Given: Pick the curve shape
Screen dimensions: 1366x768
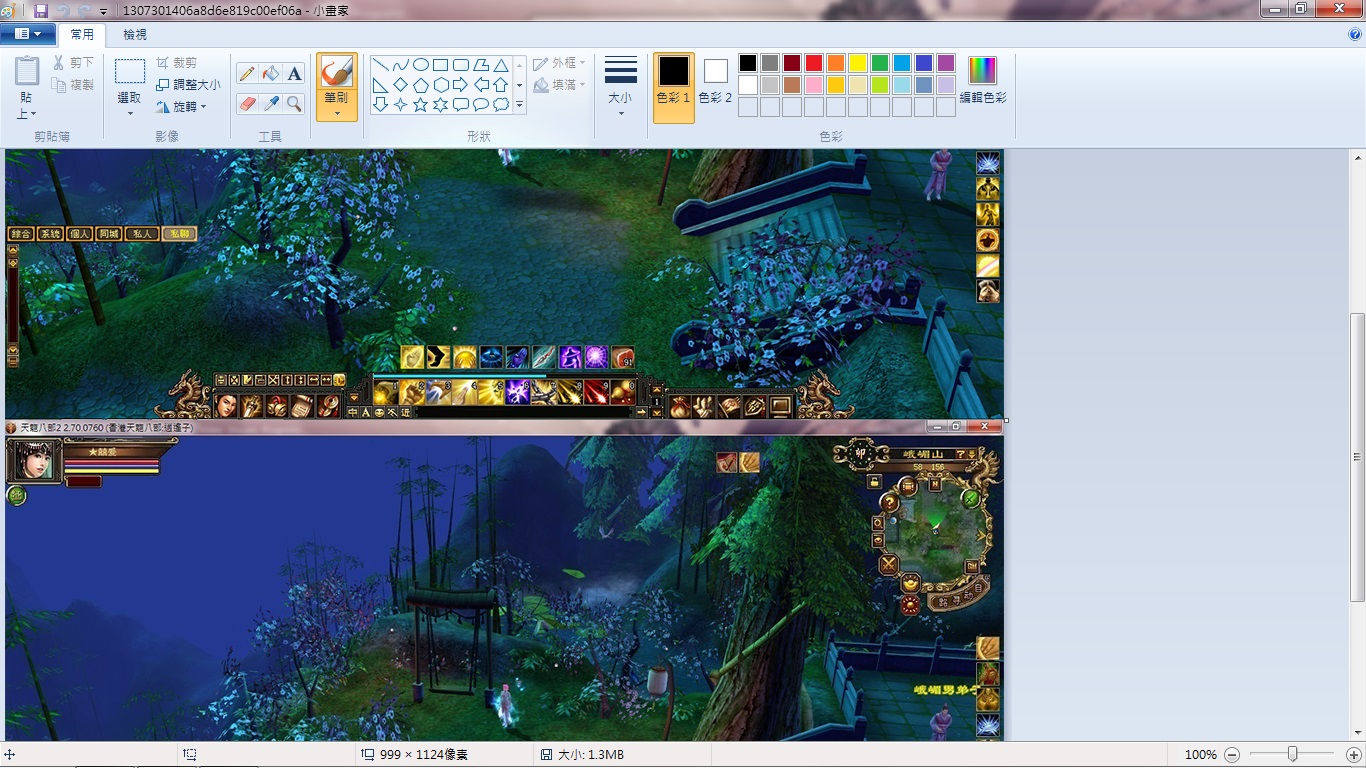Looking at the screenshot, I should click(401, 65).
